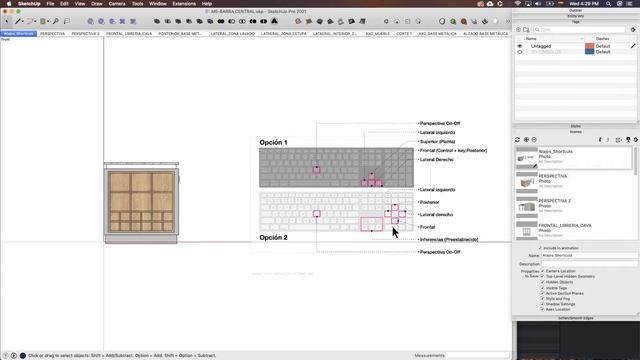
Task: Open the Extensions menu
Action: pos(184,4)
